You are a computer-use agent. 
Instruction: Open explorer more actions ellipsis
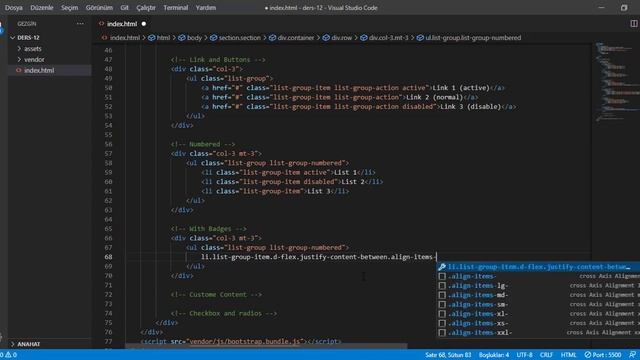pyautogui.click(x=80, y=24)
